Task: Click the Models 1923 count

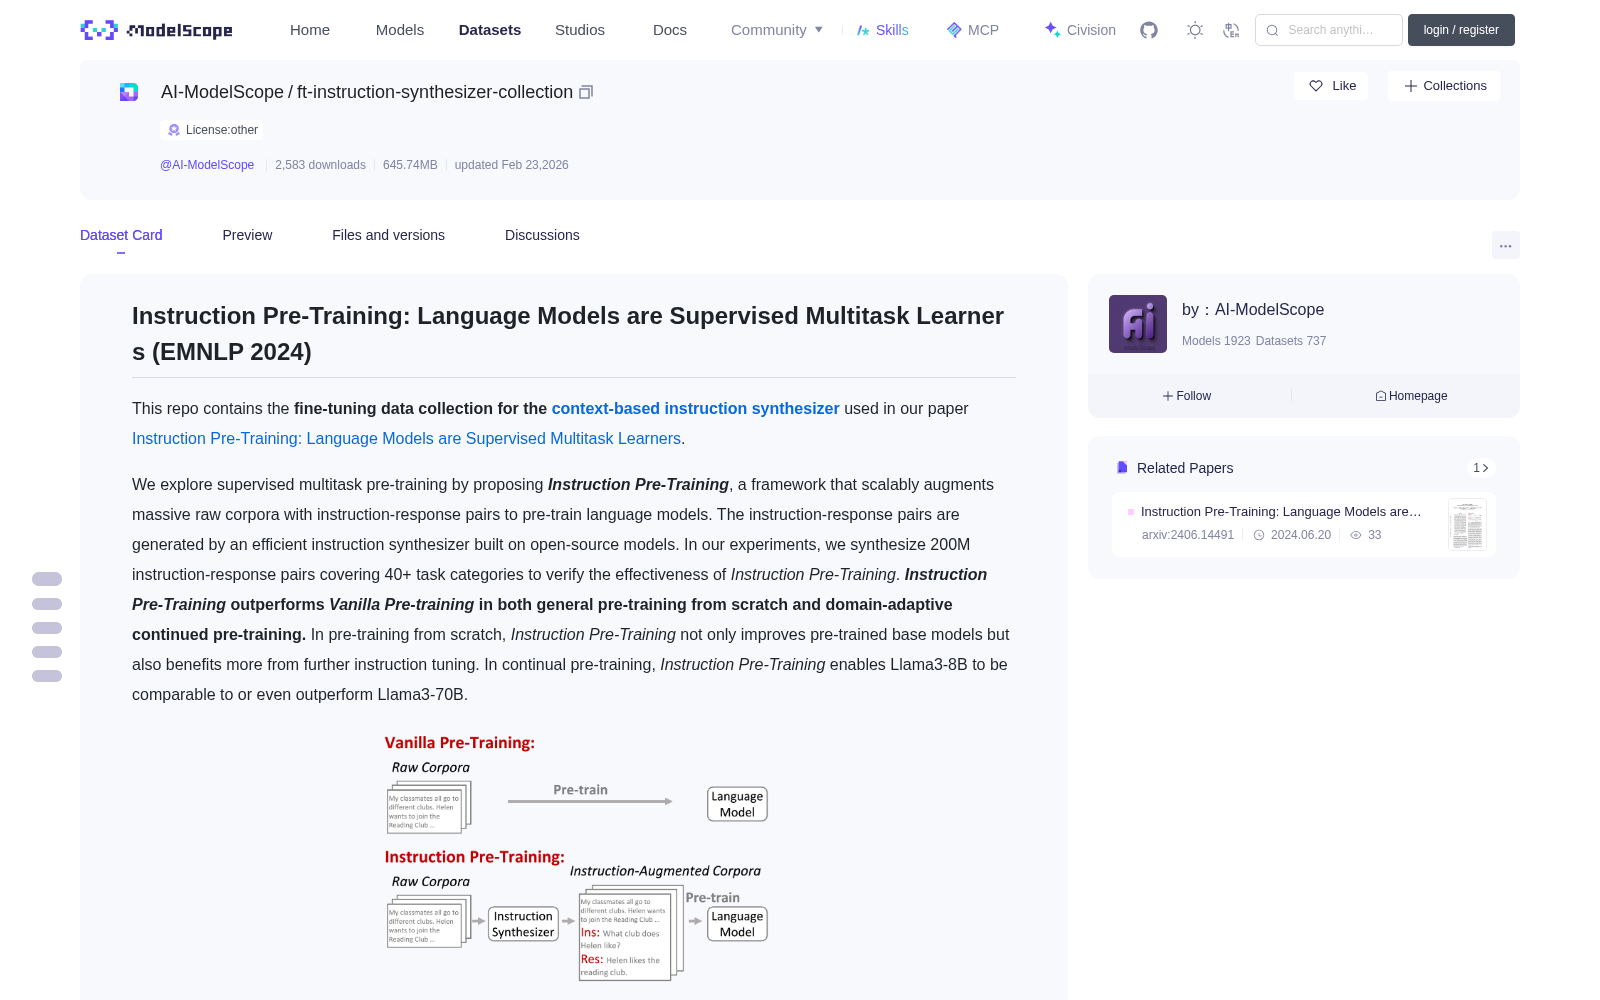Action: pyautogui.click(x=1216, y=341)
